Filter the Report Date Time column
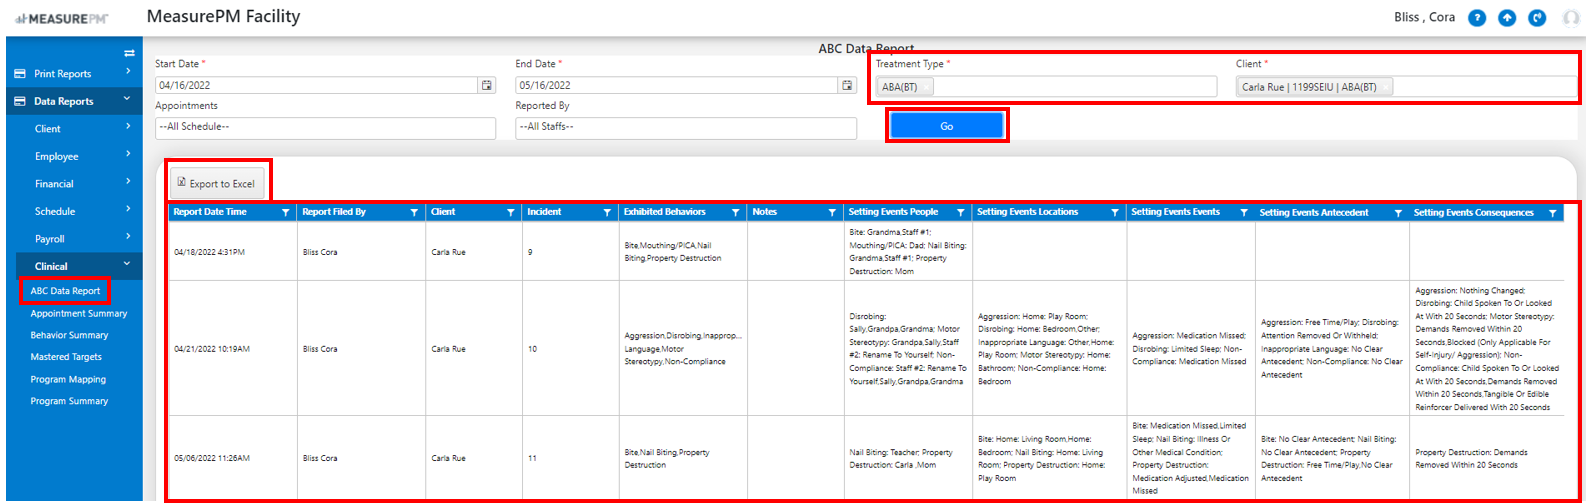This screenshot has height=503, width=1593. [x=286, y=213]
